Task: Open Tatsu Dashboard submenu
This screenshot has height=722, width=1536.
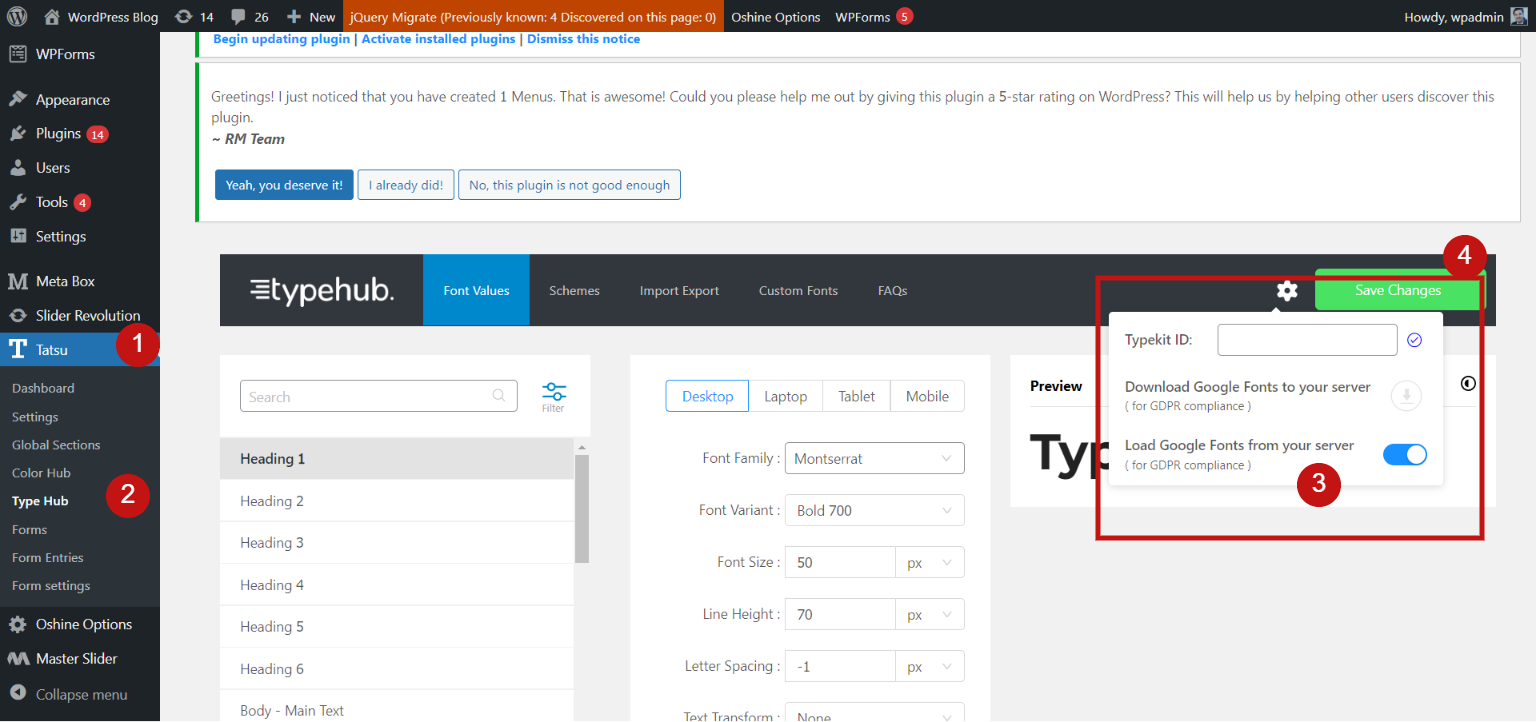Action: (43, 388)
